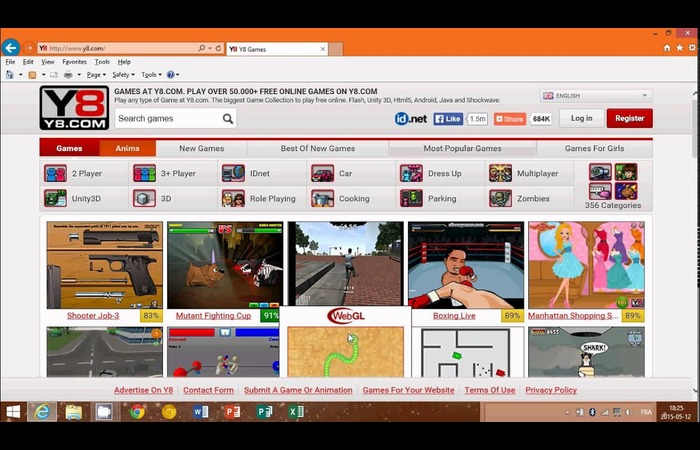700x450 pixels.
Task: Click the browser Forward arrow button
Action: (29, 48)
